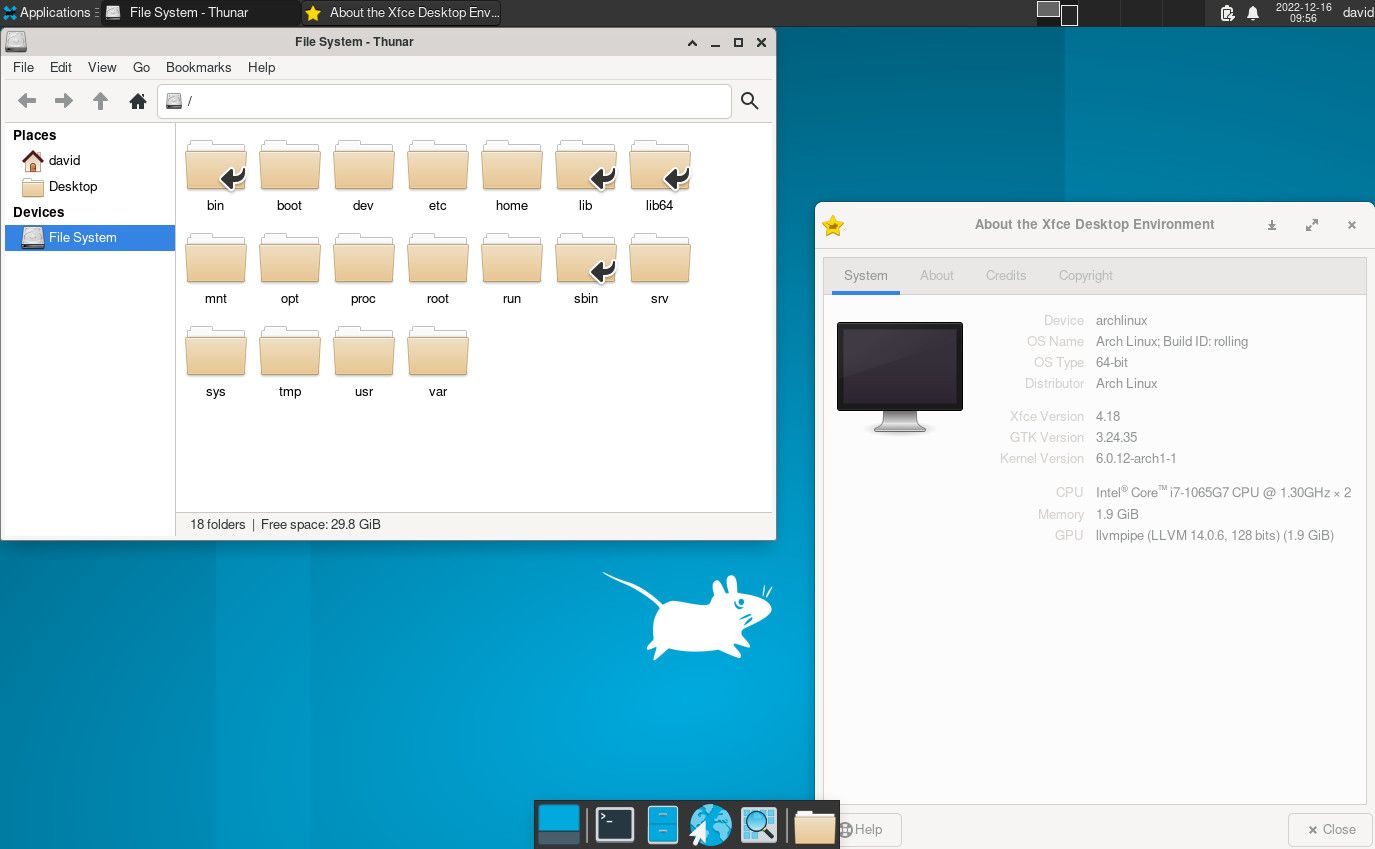Launch Terminal from the bottom dock
This screenshot has width=1375, height=849.
click(615, 825)
